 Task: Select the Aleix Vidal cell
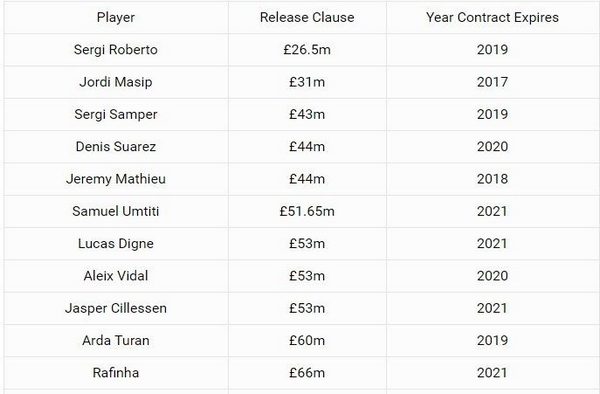coord(116,276)
